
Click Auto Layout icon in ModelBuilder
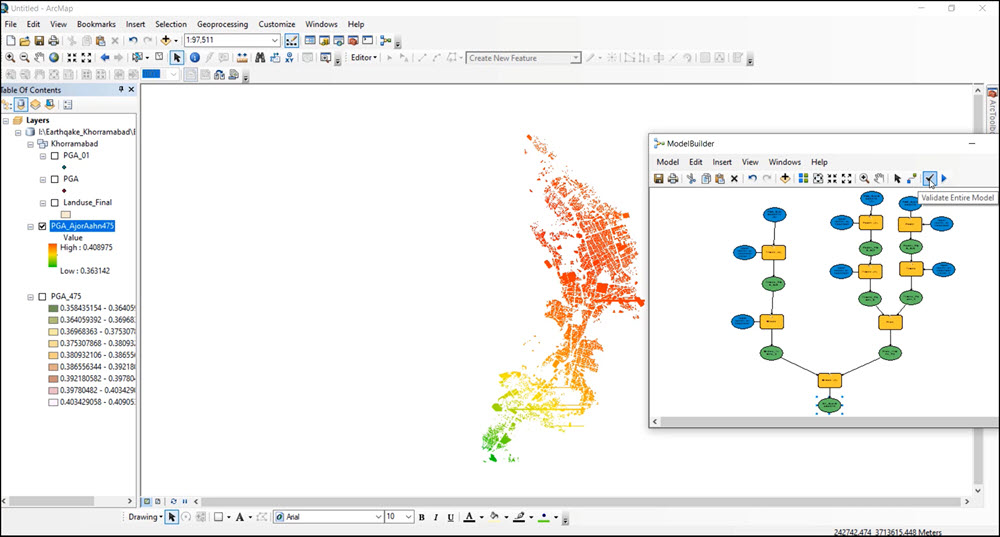click(x=803, y=178)
